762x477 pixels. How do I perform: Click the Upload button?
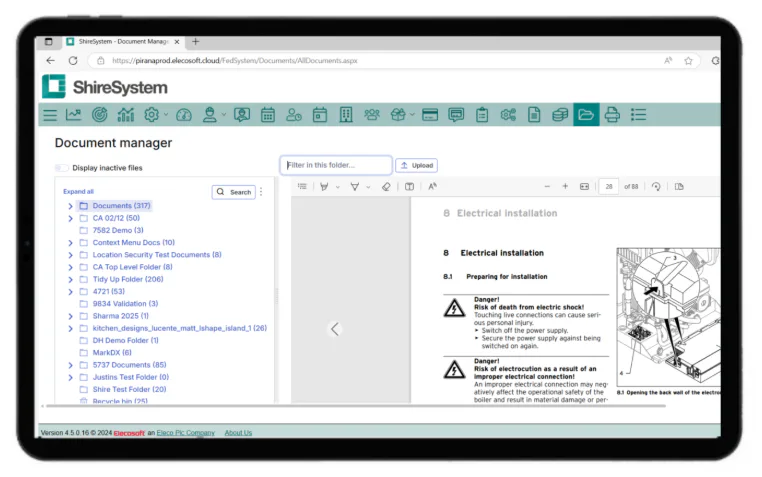coord(416,166)
